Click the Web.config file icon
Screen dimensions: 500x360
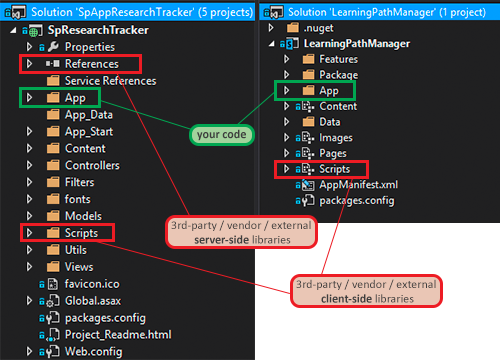pyautogui.click(x=53, y=352)
